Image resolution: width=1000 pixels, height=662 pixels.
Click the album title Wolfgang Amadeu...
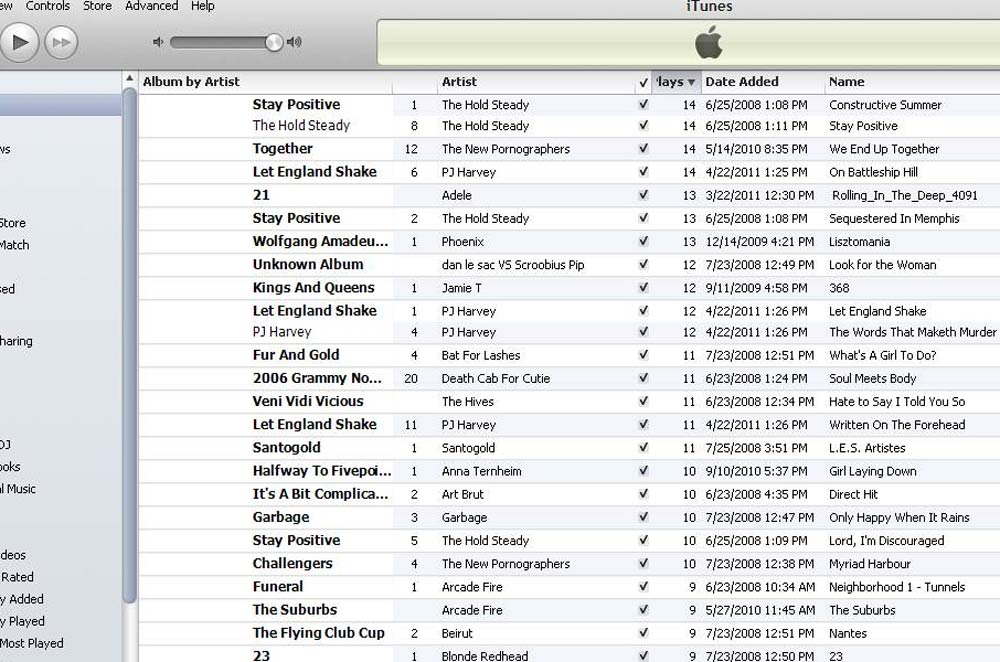coord(320,241)
